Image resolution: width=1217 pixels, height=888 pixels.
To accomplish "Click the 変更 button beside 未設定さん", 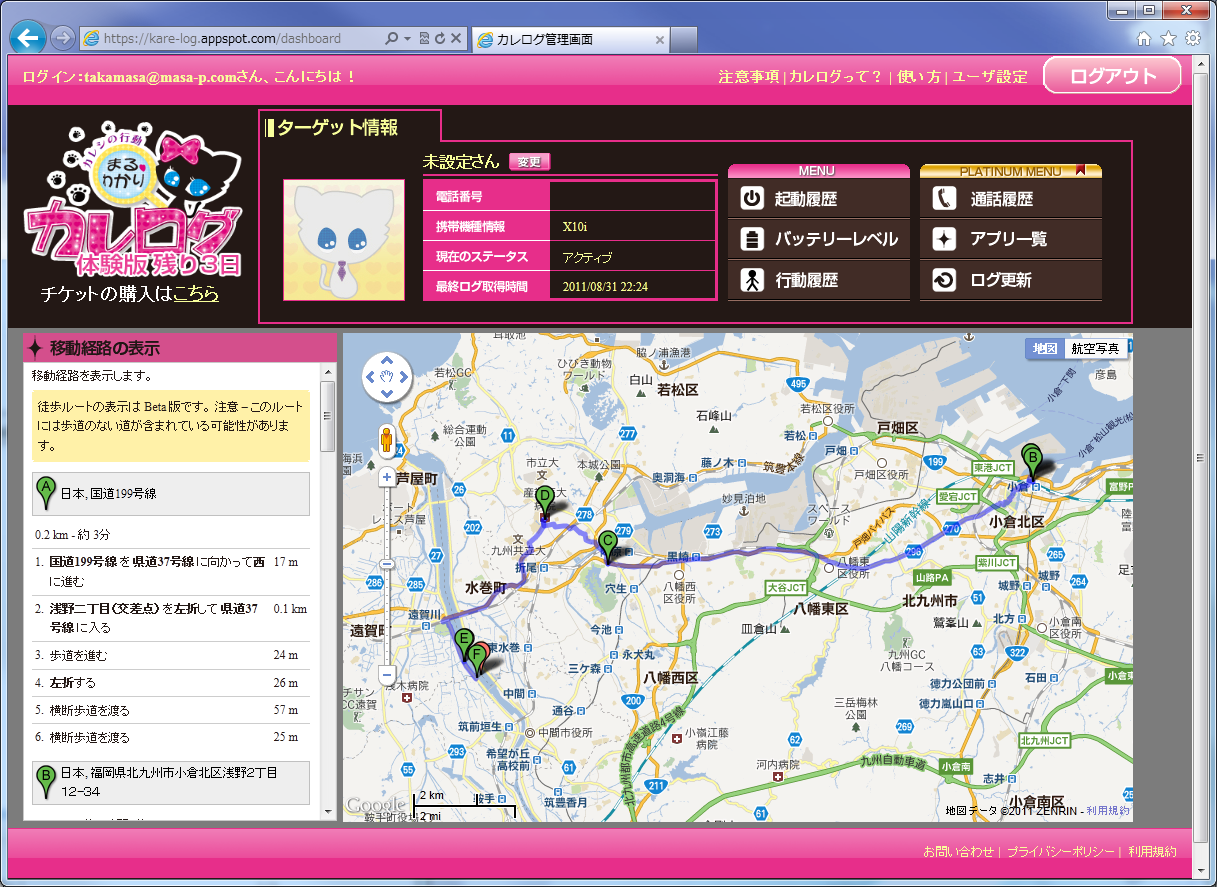I will click(529, 162).
